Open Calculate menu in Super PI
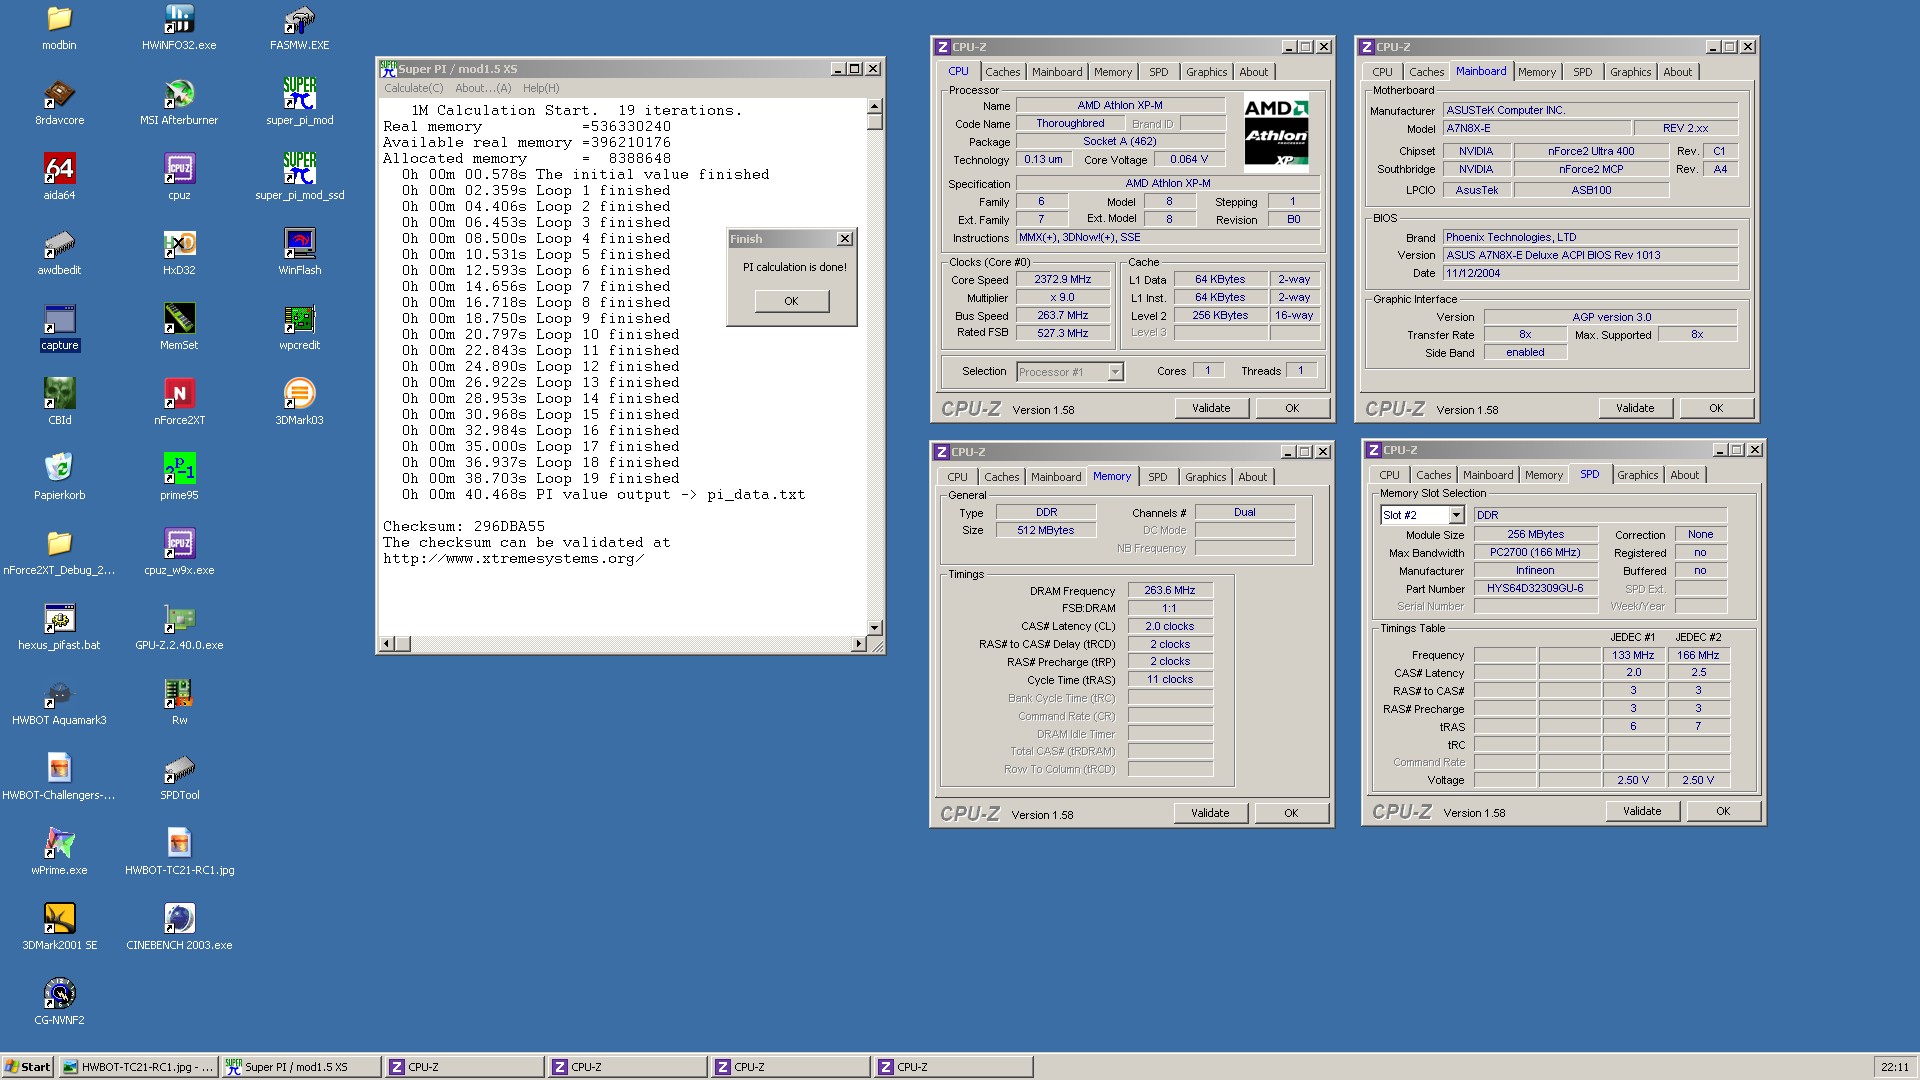This screenshot has width=1920, height=1080. click(414, 88)
